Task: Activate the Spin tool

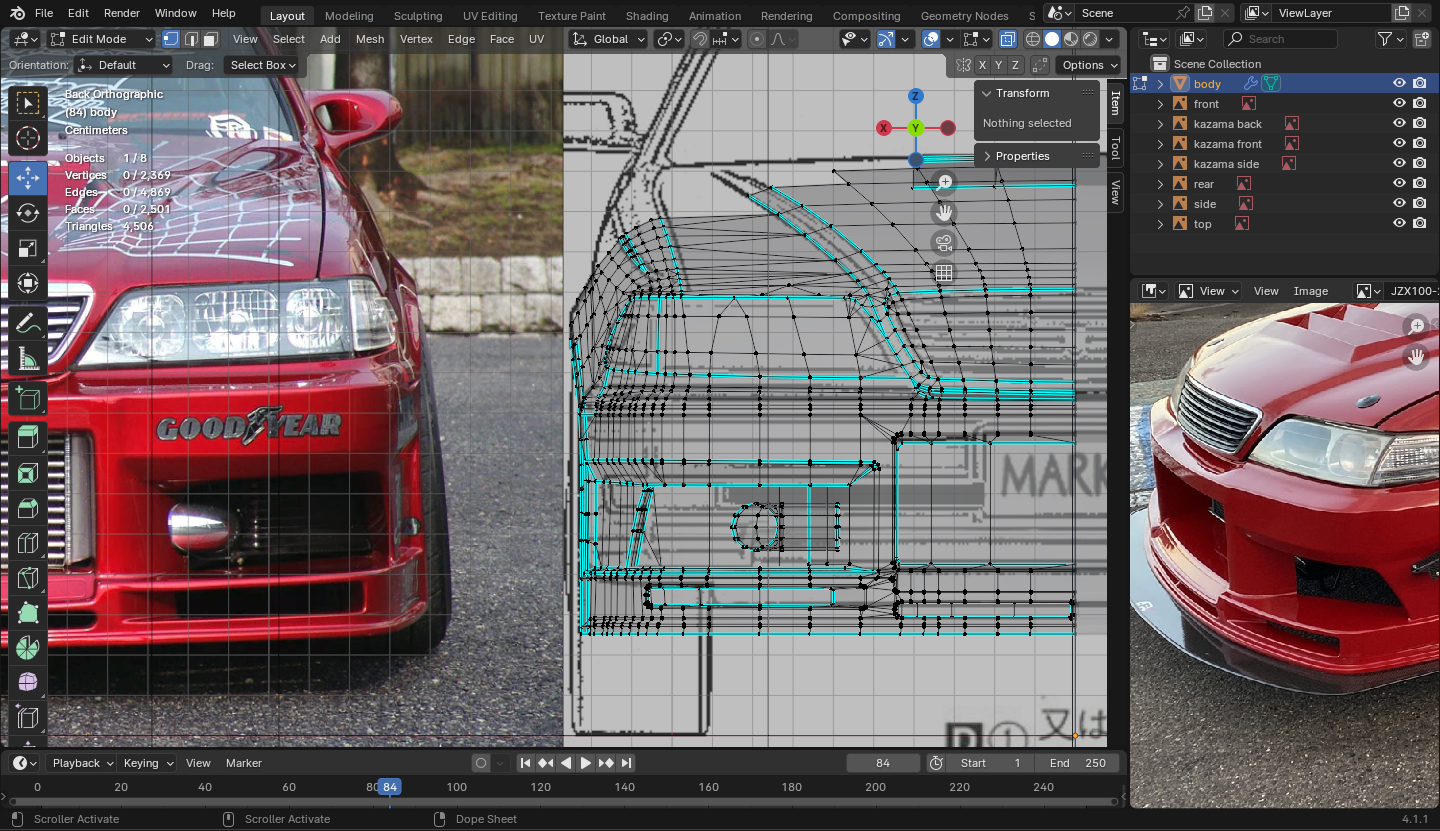Action: pyautogui.click(x=28, y=648)
